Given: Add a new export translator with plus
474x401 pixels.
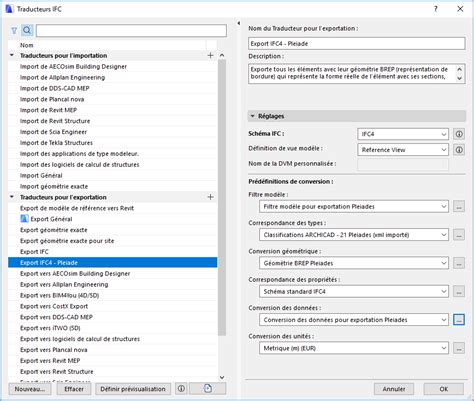Looking at the screenshot, I should point(210,197).
